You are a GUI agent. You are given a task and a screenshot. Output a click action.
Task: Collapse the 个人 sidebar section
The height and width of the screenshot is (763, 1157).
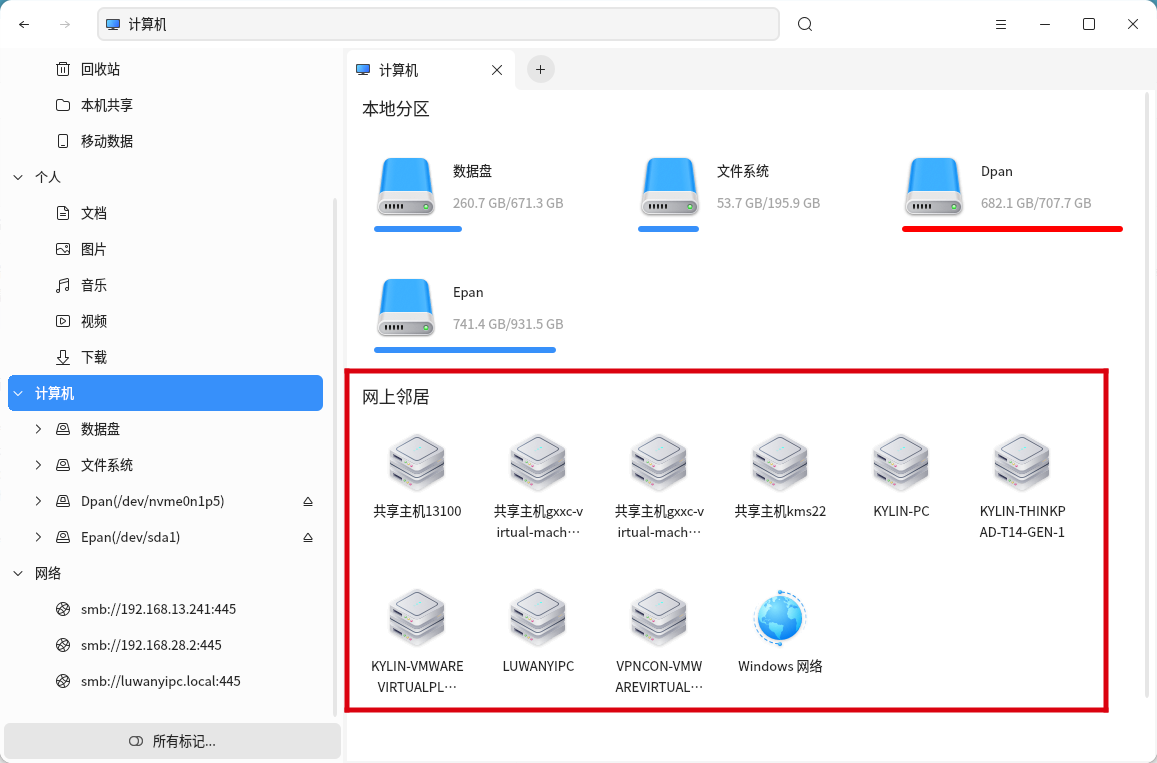[x=18, y=176]
